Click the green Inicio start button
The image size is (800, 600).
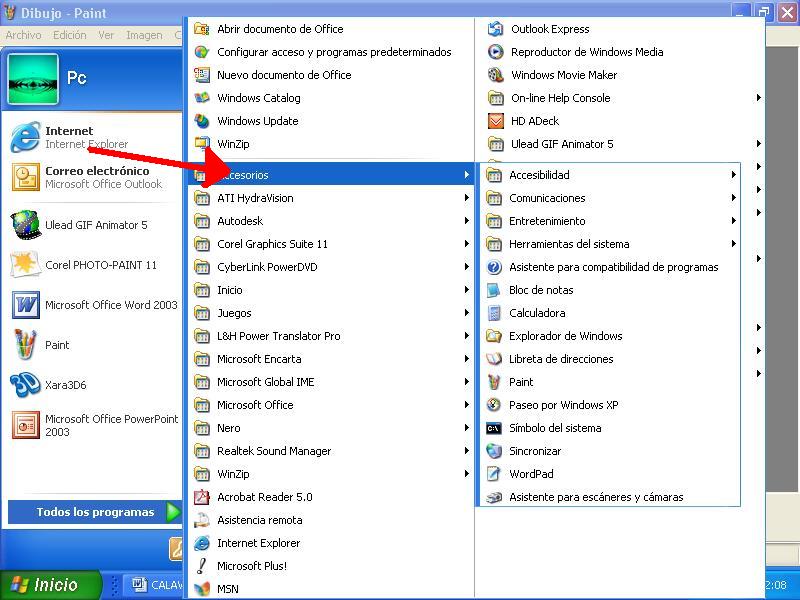point(50,585)
